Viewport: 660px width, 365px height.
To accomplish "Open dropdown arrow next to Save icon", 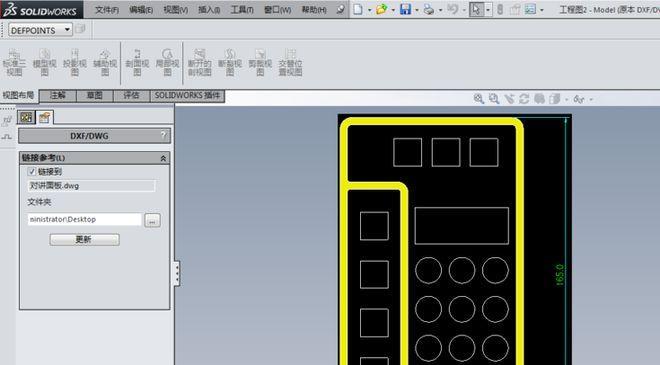I will (417, 9).
